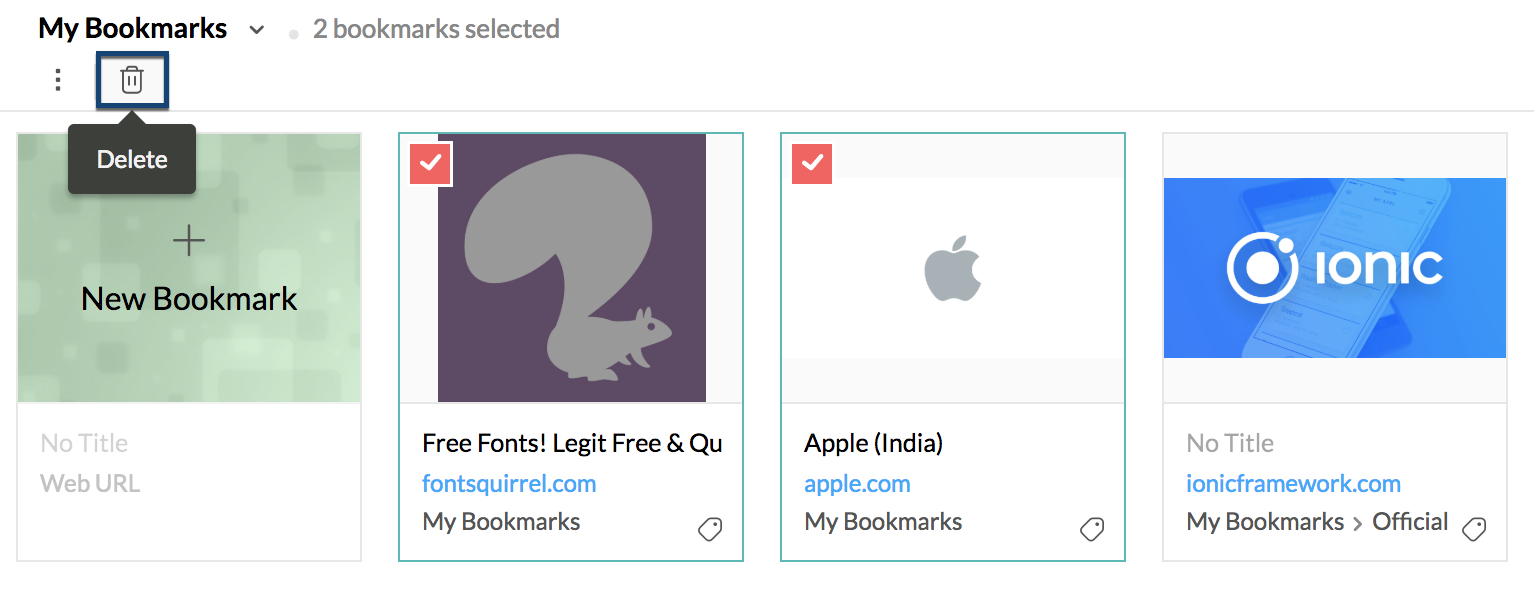Click the Ionic logo thumbnail
Image resolution: width=1534 pixels, height=598 pixels.
point(1334,268)
